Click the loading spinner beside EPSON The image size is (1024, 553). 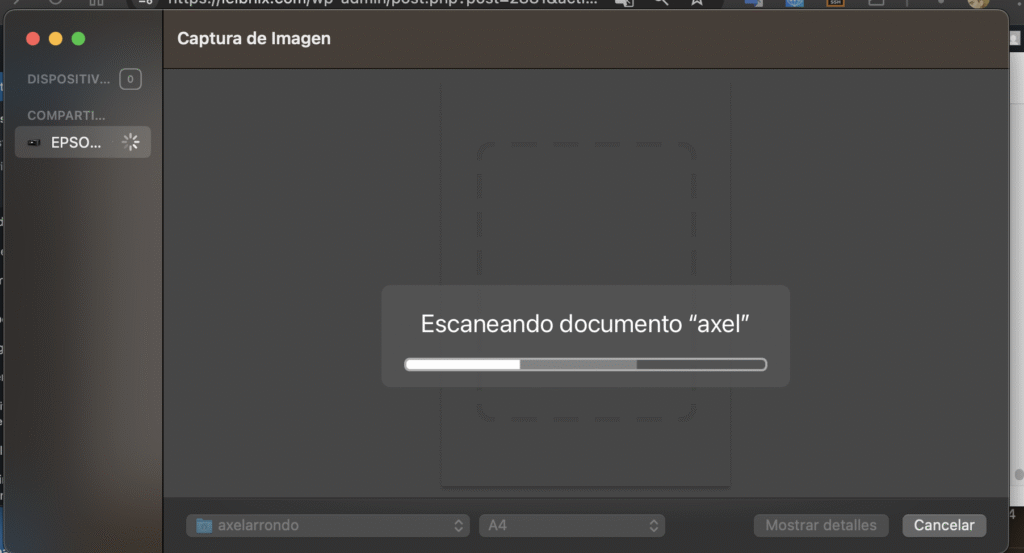(130, 142)
